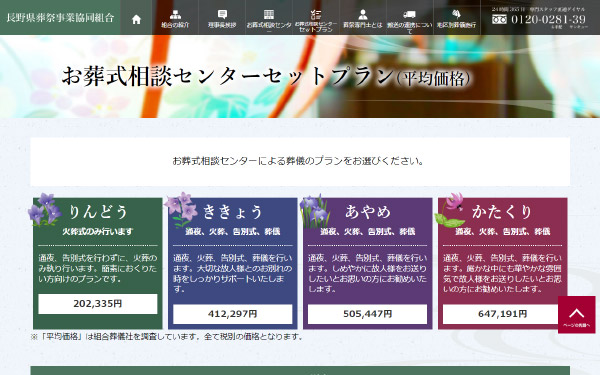This screenshot has height=375, width=600.
Task: Click the 505,447円 price button
Action: coord(367,314)
